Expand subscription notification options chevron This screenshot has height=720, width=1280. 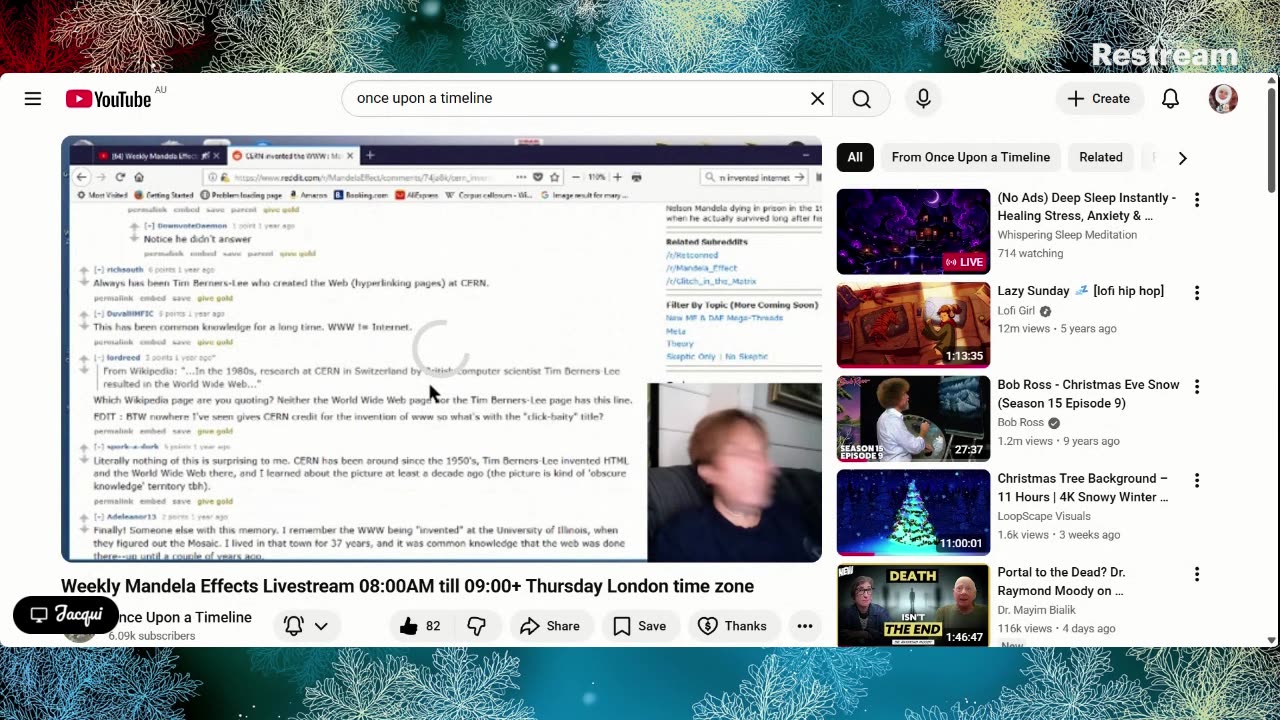pyautogui.click(x=321, y=626)
